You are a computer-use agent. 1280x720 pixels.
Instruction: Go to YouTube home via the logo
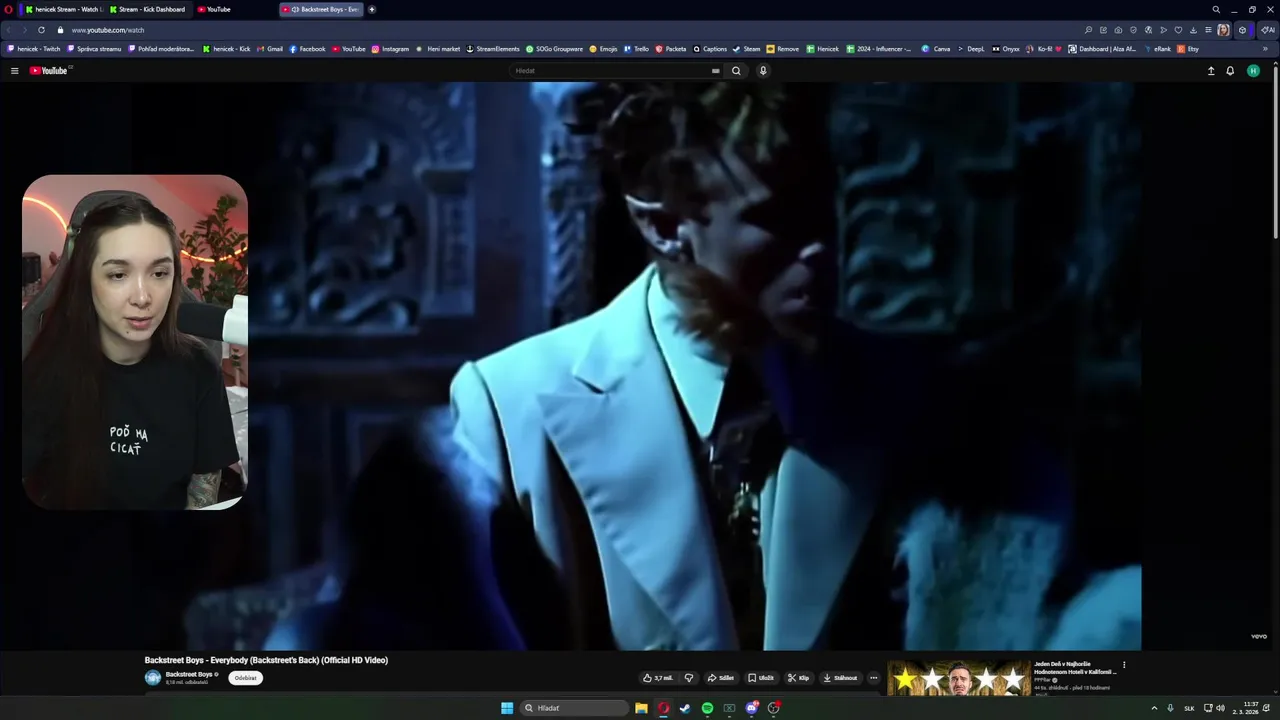(49, 71)
